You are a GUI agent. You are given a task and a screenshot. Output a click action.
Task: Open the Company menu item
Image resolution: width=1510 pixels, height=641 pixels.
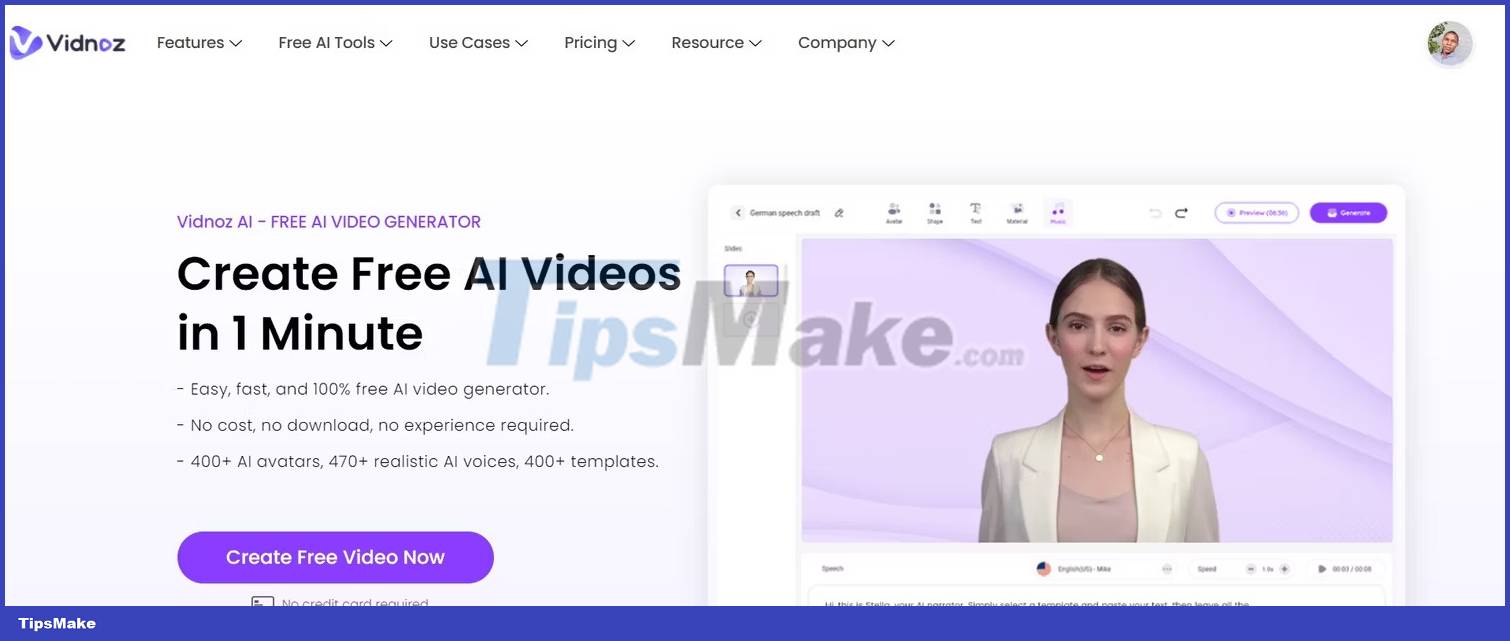(x=845, y=42)
